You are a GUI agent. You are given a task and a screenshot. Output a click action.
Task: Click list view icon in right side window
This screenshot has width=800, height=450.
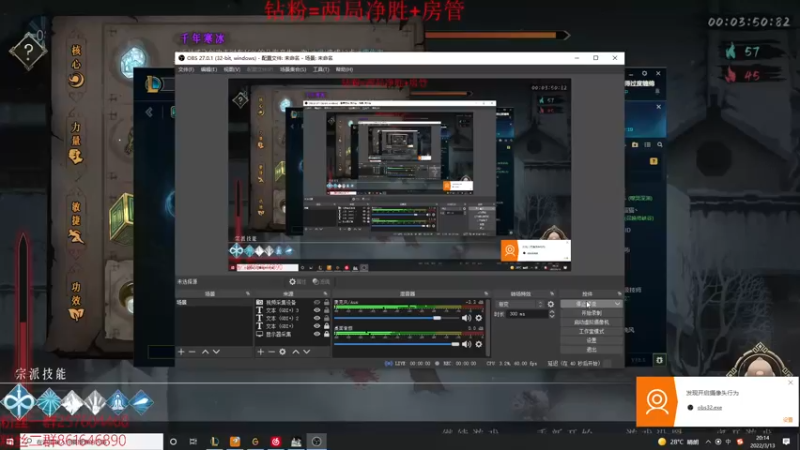(x=647, y=145)
